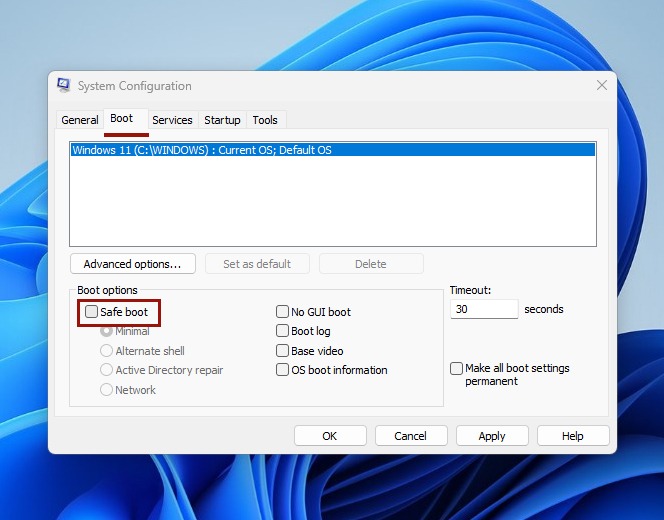Check Make all boot settings permanent
This screenshot has width=664, height=520.
coord(456,368)
